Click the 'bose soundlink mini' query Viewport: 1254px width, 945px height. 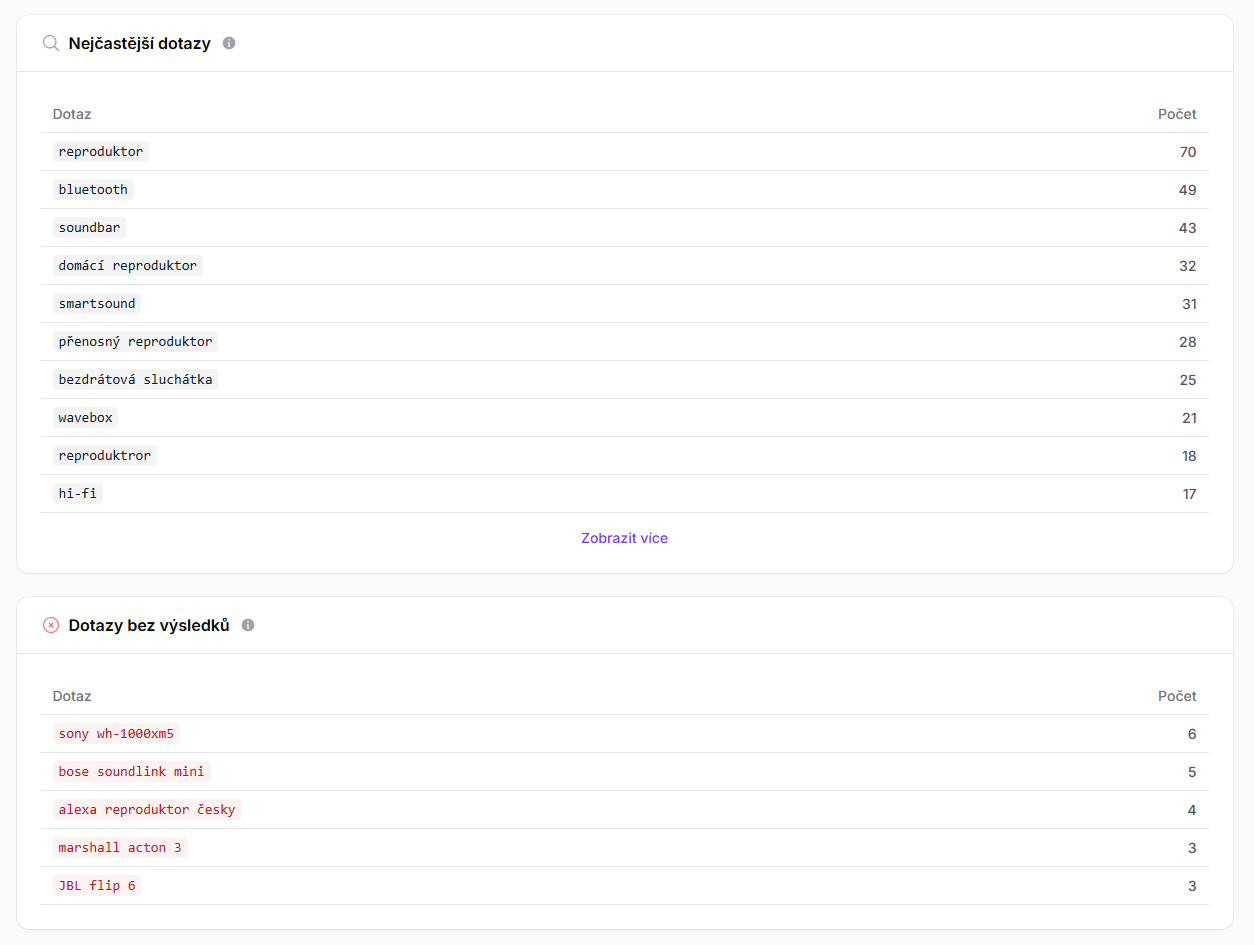click(131, 772)
